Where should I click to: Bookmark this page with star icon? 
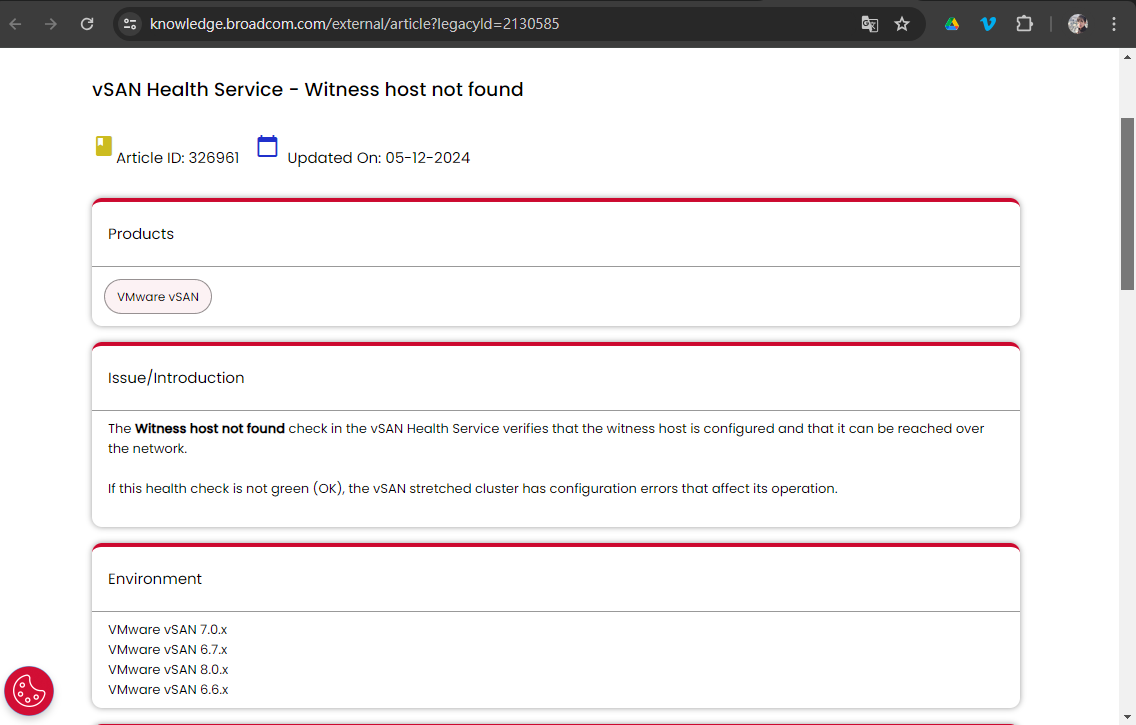[x=902, y=24]
